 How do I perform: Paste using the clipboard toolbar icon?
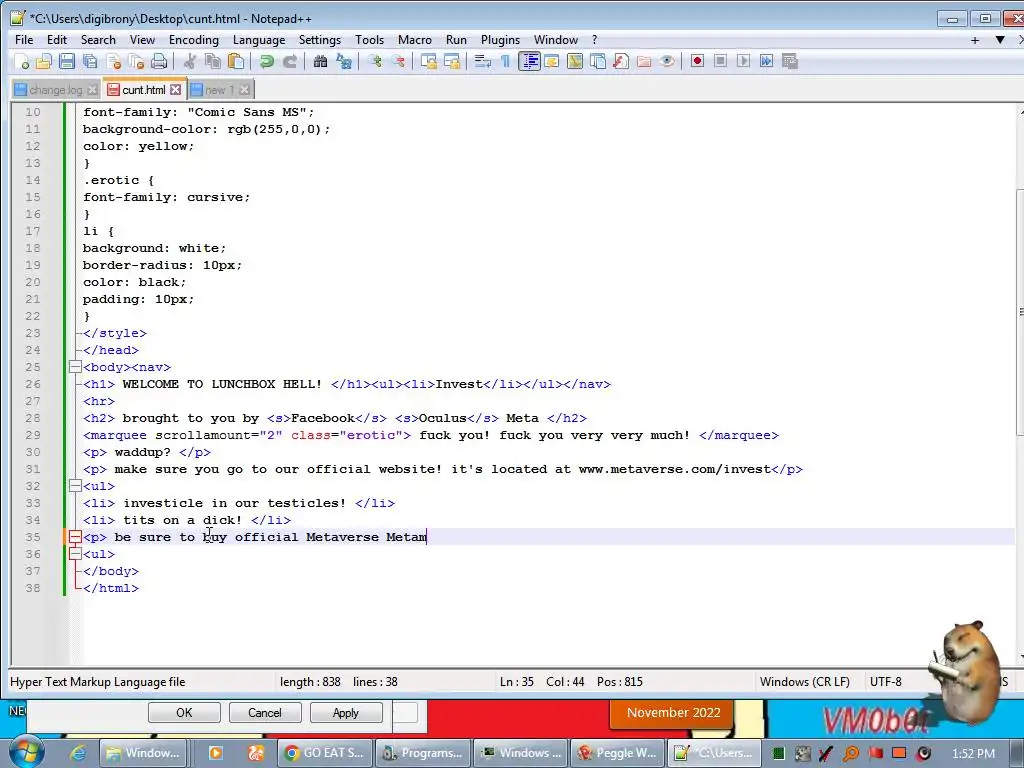point(236,61)
